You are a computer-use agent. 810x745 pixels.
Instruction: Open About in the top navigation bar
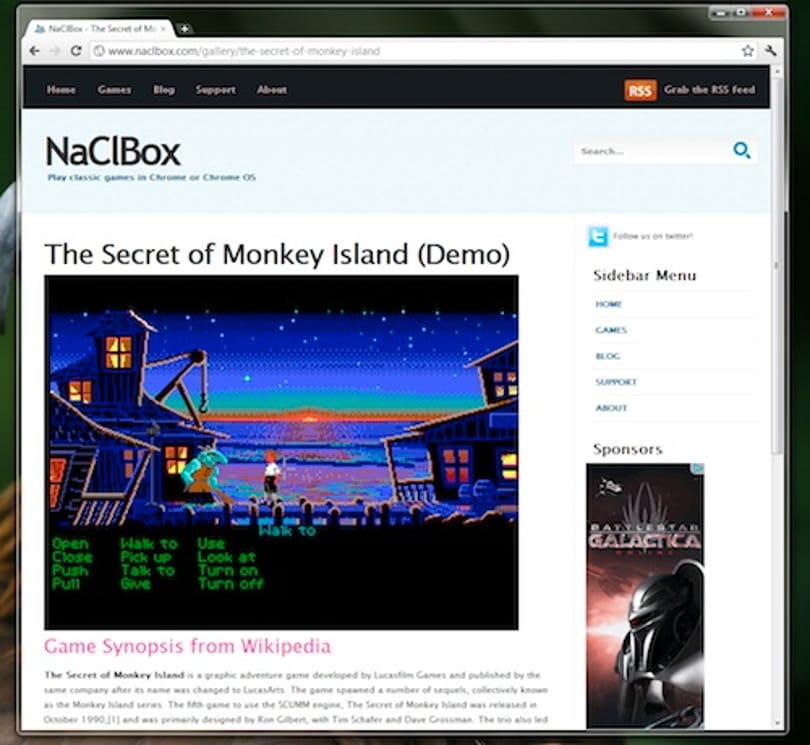click(272, 90)
